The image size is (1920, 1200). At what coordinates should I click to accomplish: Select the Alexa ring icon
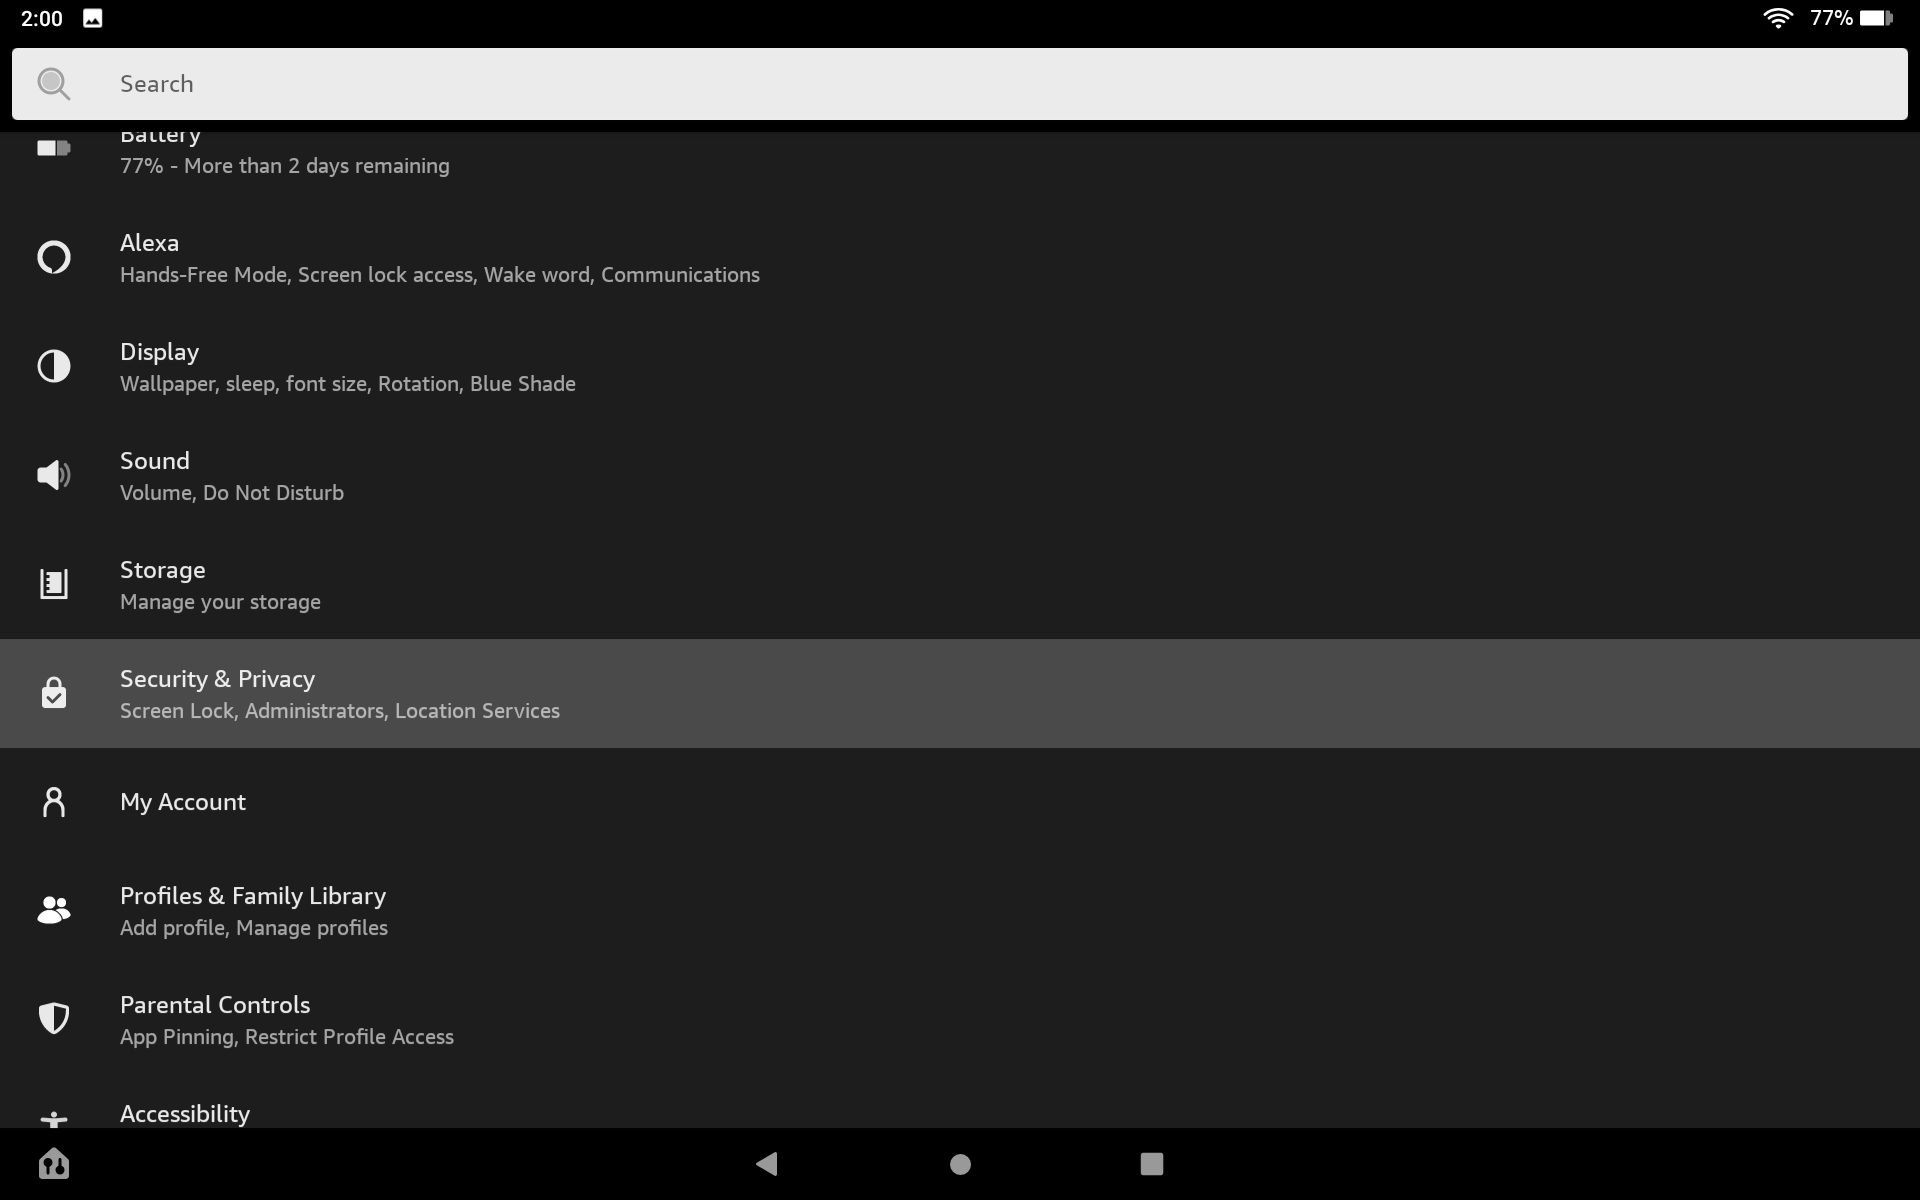[54, 257]
